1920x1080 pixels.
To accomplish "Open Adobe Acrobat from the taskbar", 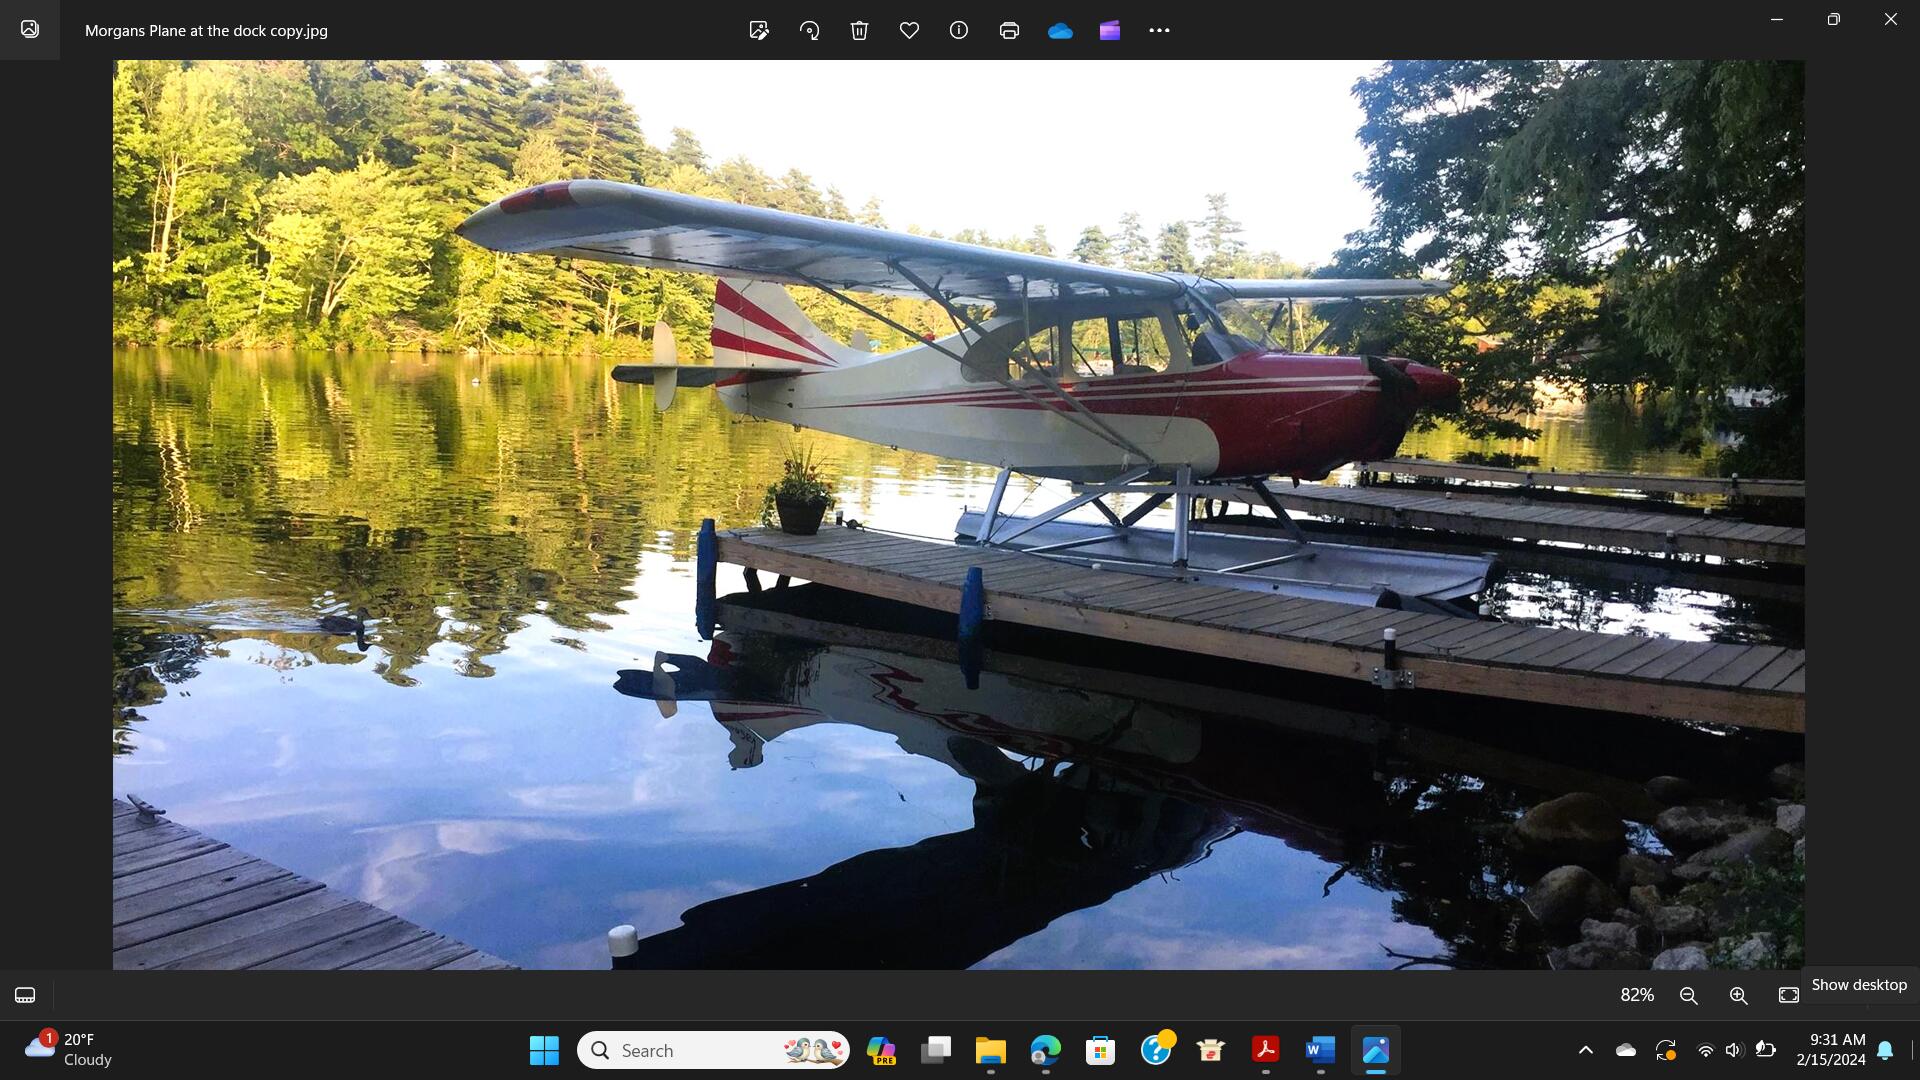I will tap(1265, 1051).
